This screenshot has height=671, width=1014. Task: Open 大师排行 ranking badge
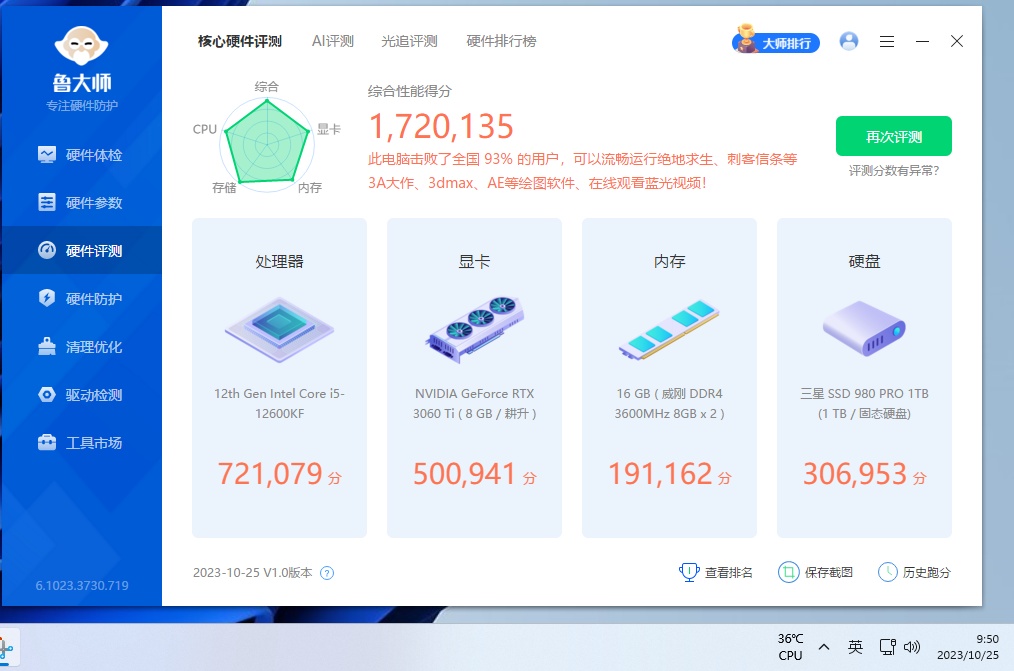[777, 42]
